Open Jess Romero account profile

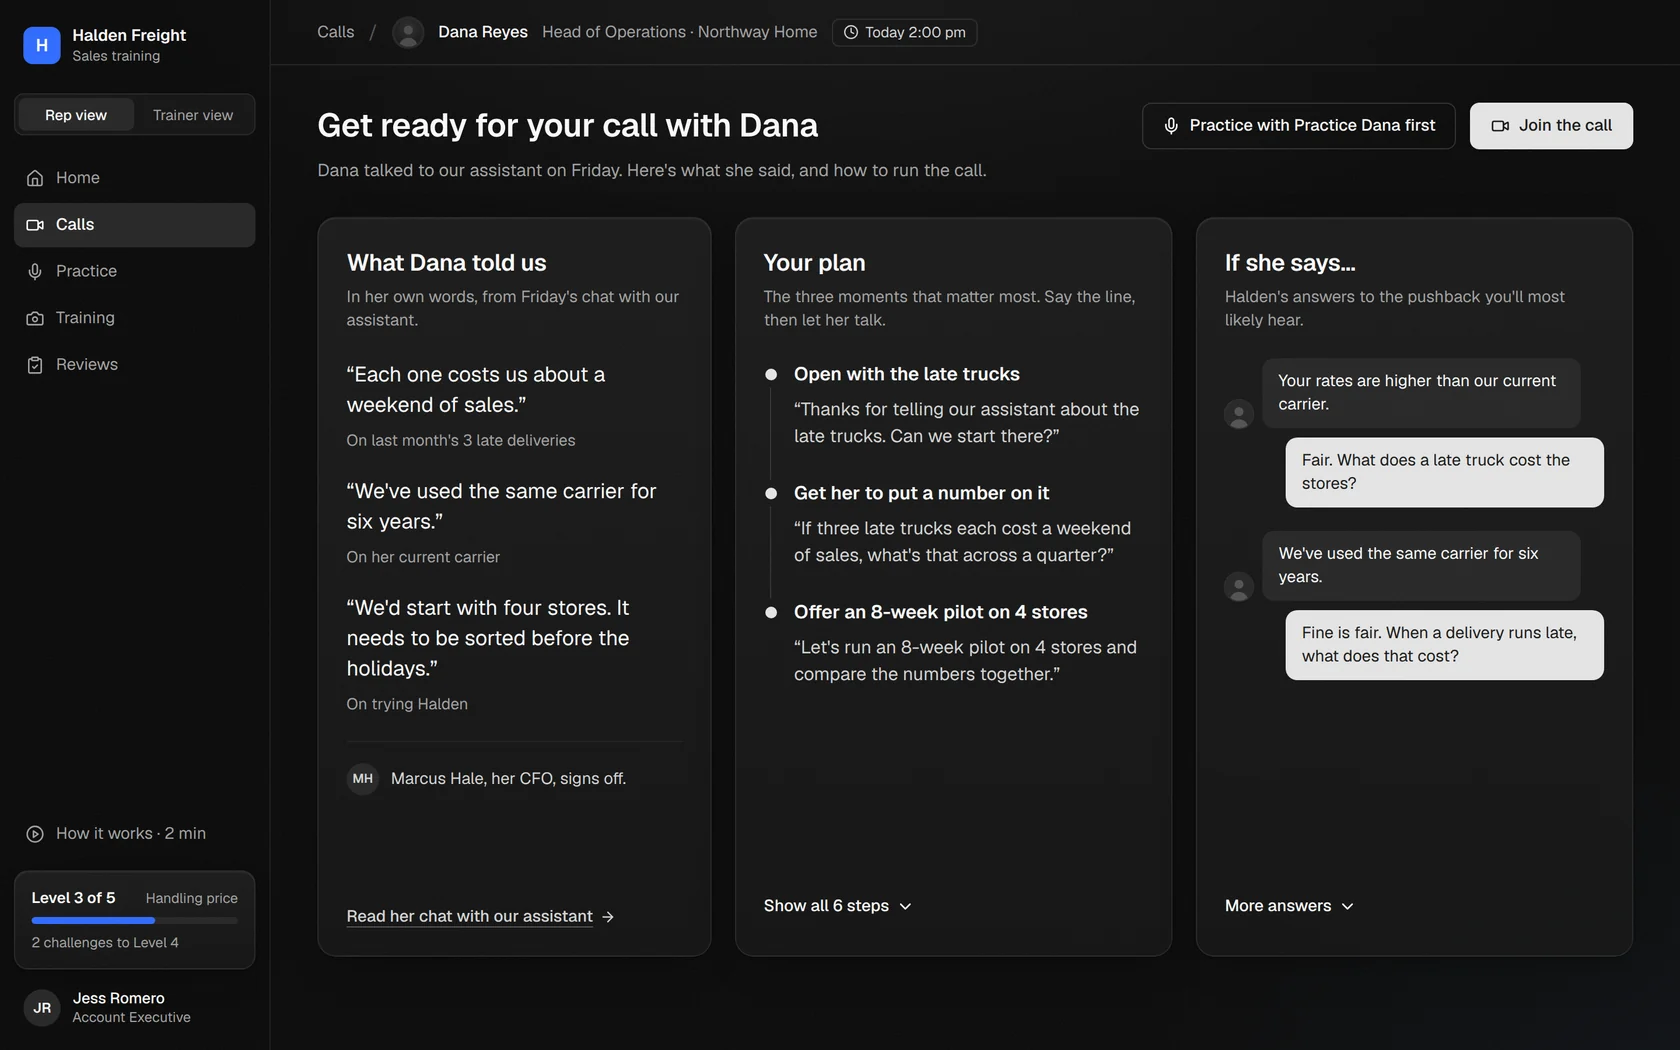pyautogui.click(x=135, y=1007)
